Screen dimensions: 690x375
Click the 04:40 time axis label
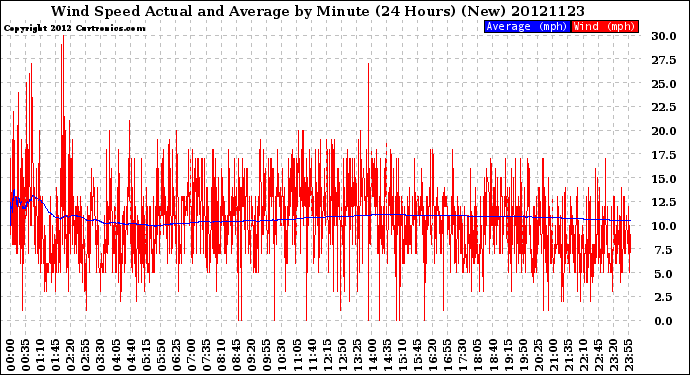[131, 355]
